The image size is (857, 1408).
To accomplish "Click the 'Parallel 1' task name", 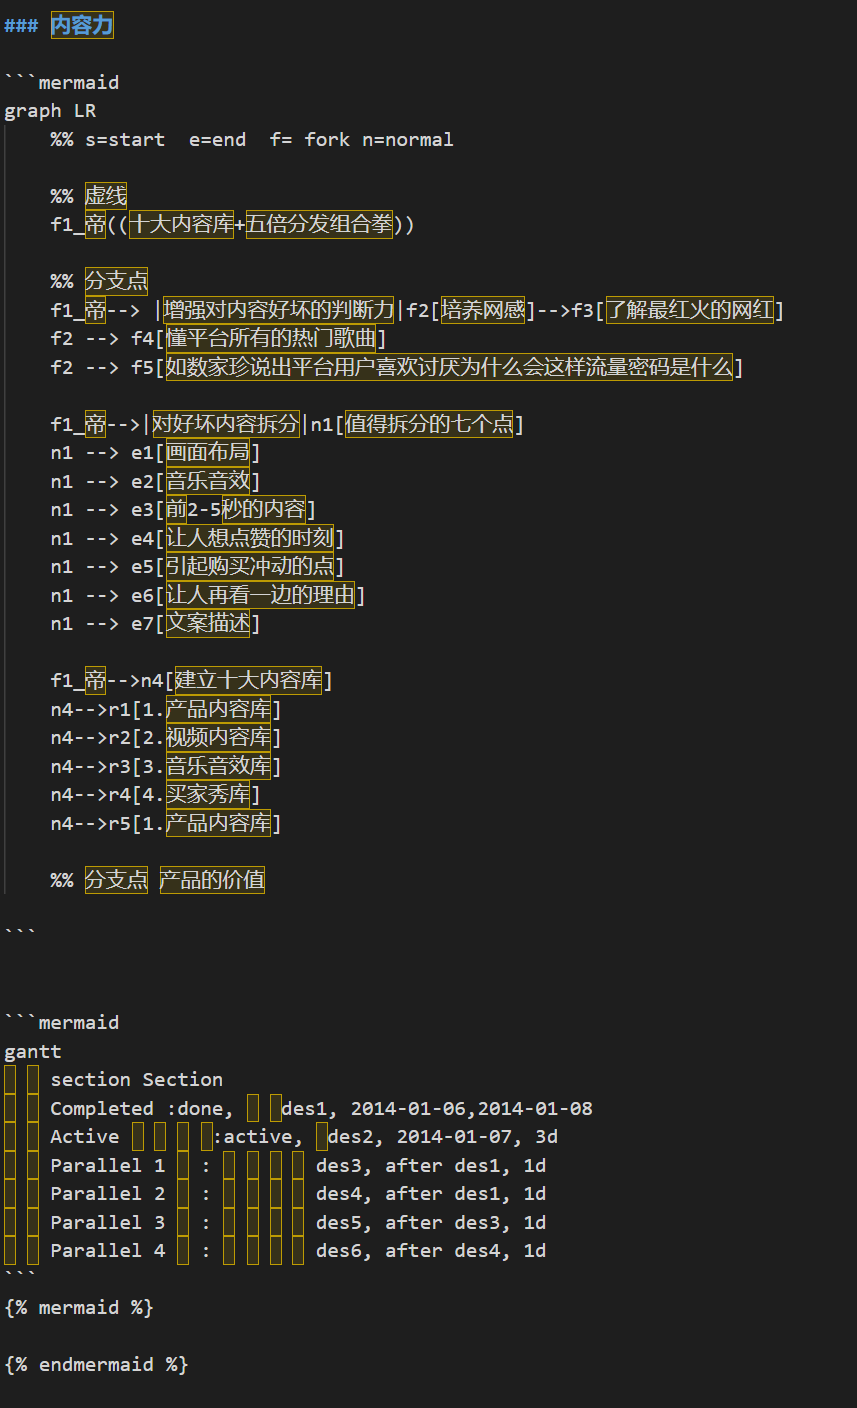I will (x=108, y=1165).
